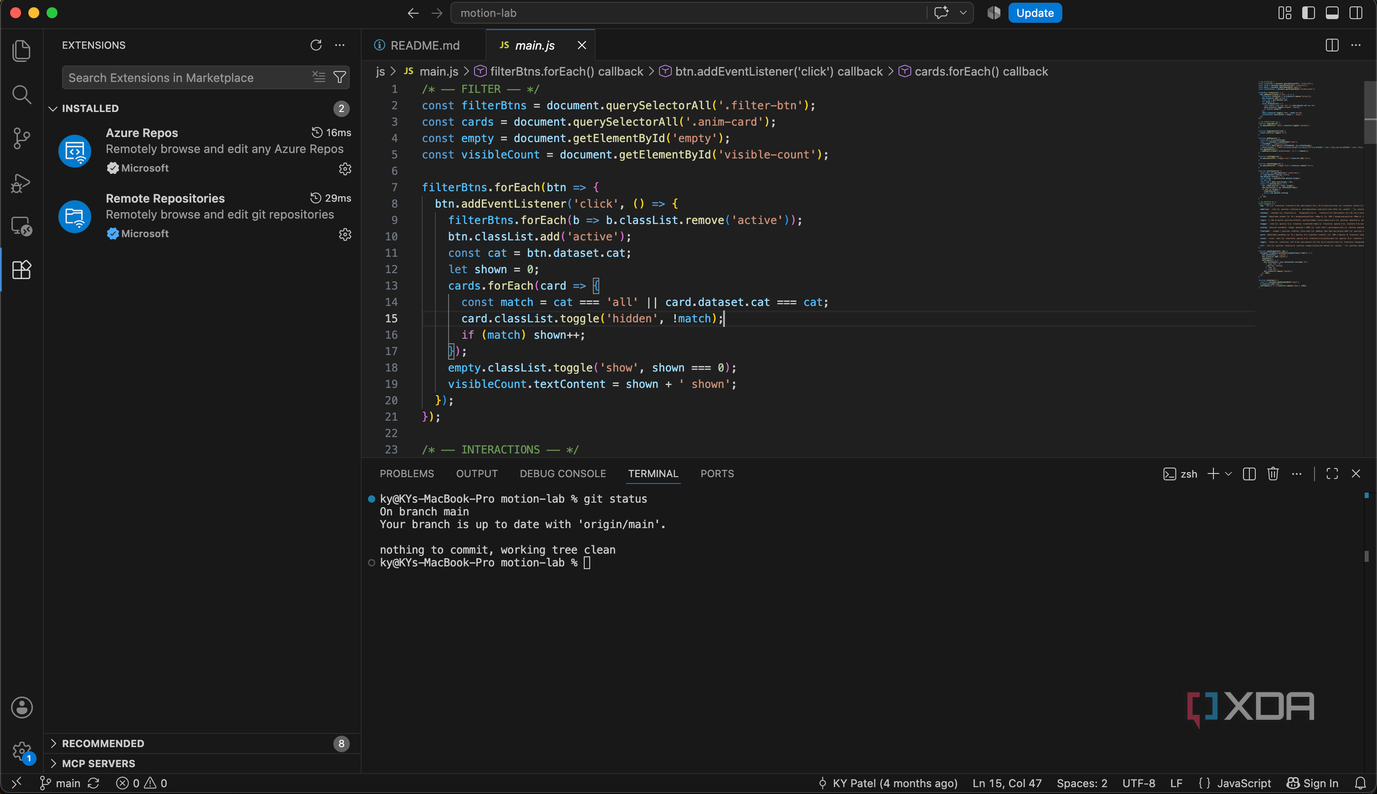This screenshot has width=1377, height=794.
Task: Switch to the DEBUG CONSOLE panel tab
Action: tap(563, 474)
